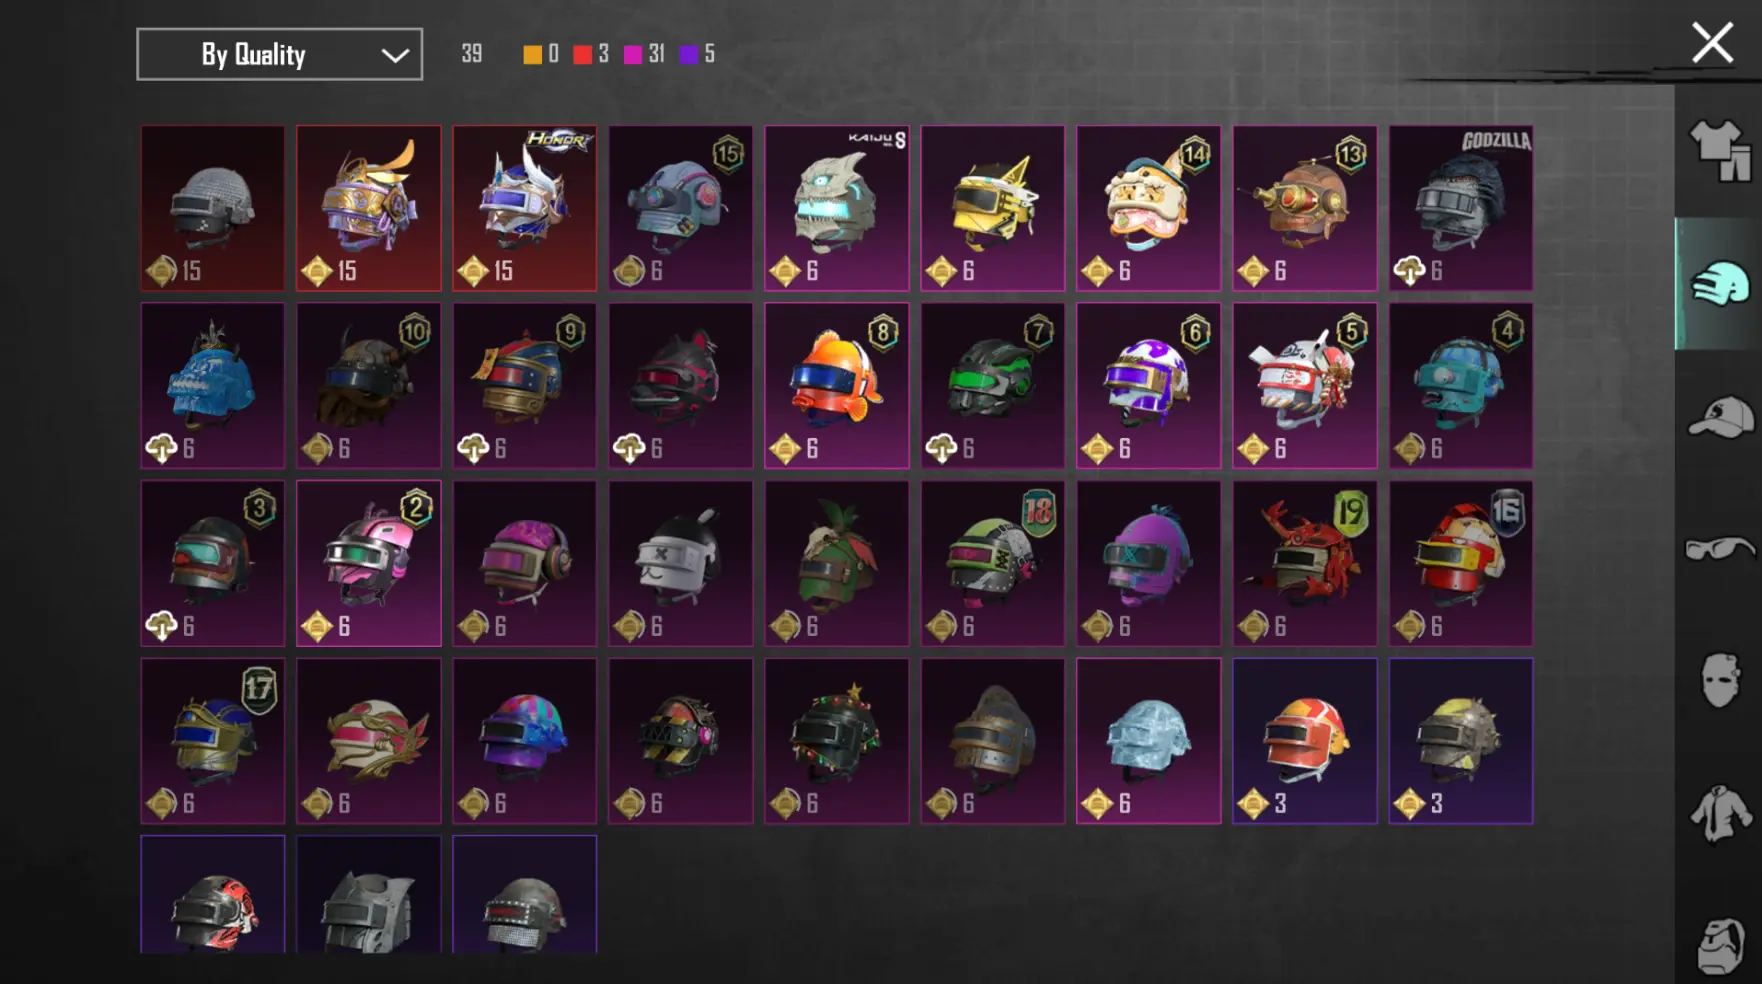
Task: Open the outfit set category icon
Action: point(1720,151)
